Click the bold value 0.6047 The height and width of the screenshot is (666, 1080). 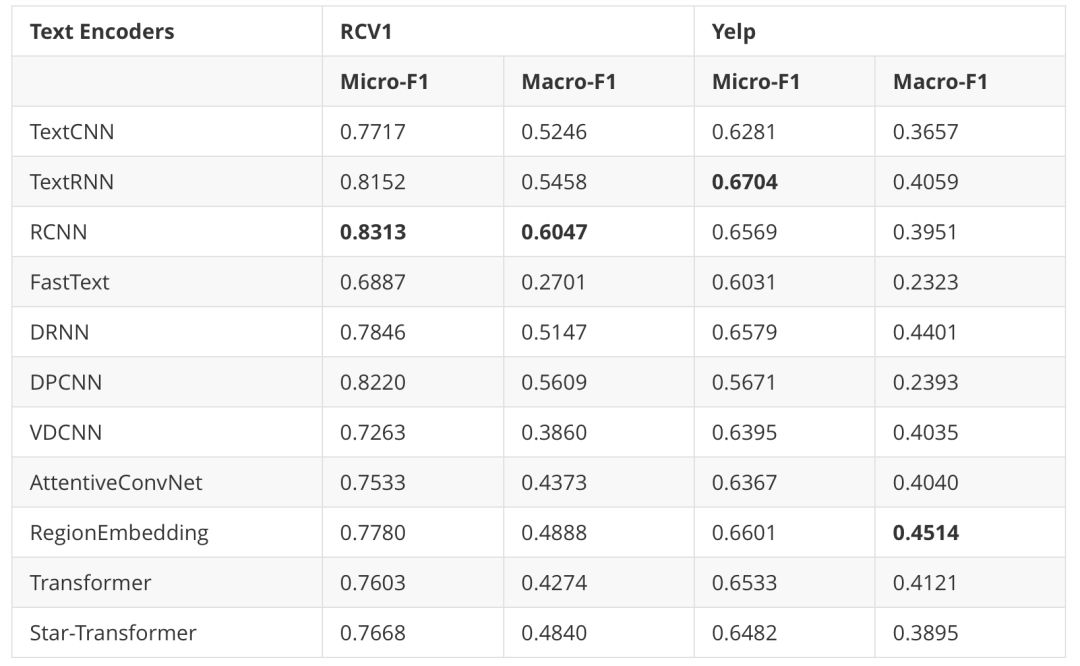coord(554,232)
